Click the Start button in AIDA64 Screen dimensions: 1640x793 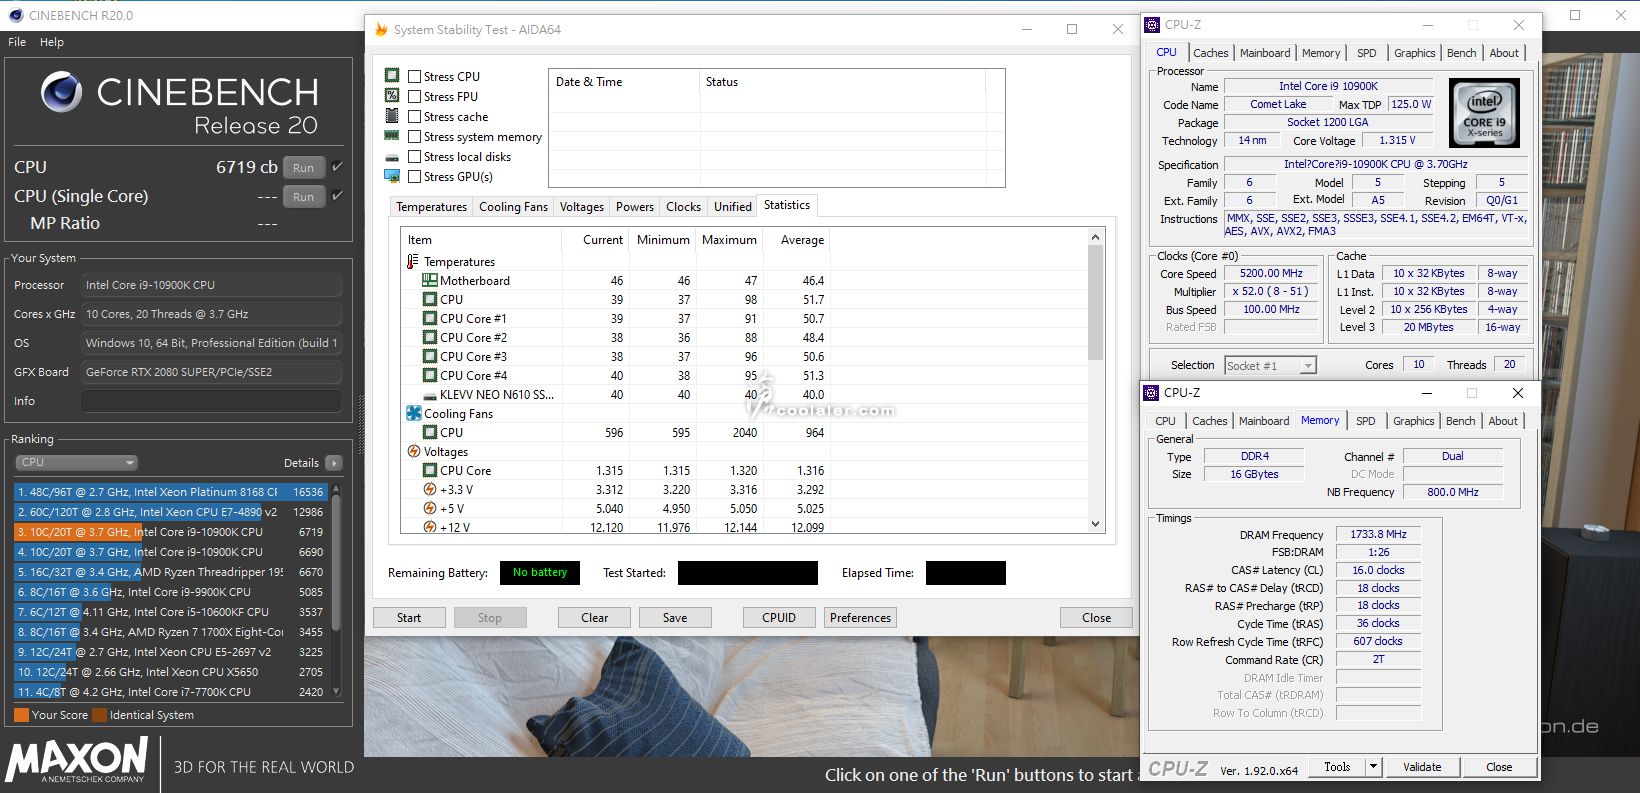tap(409, 618)
